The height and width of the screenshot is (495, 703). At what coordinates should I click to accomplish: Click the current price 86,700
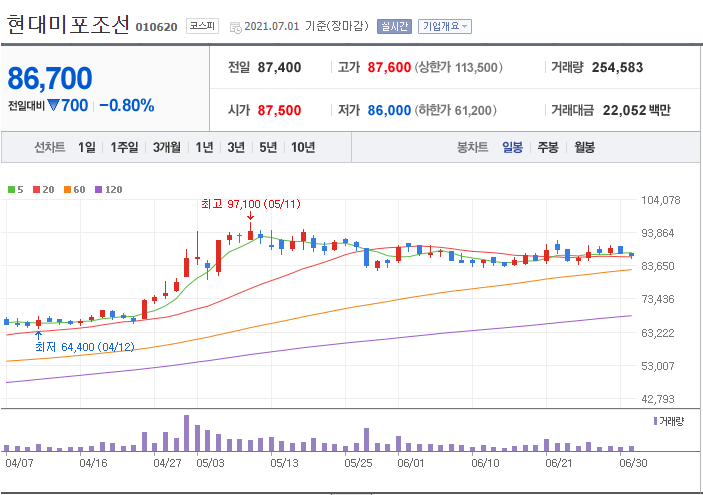(50, 78)
